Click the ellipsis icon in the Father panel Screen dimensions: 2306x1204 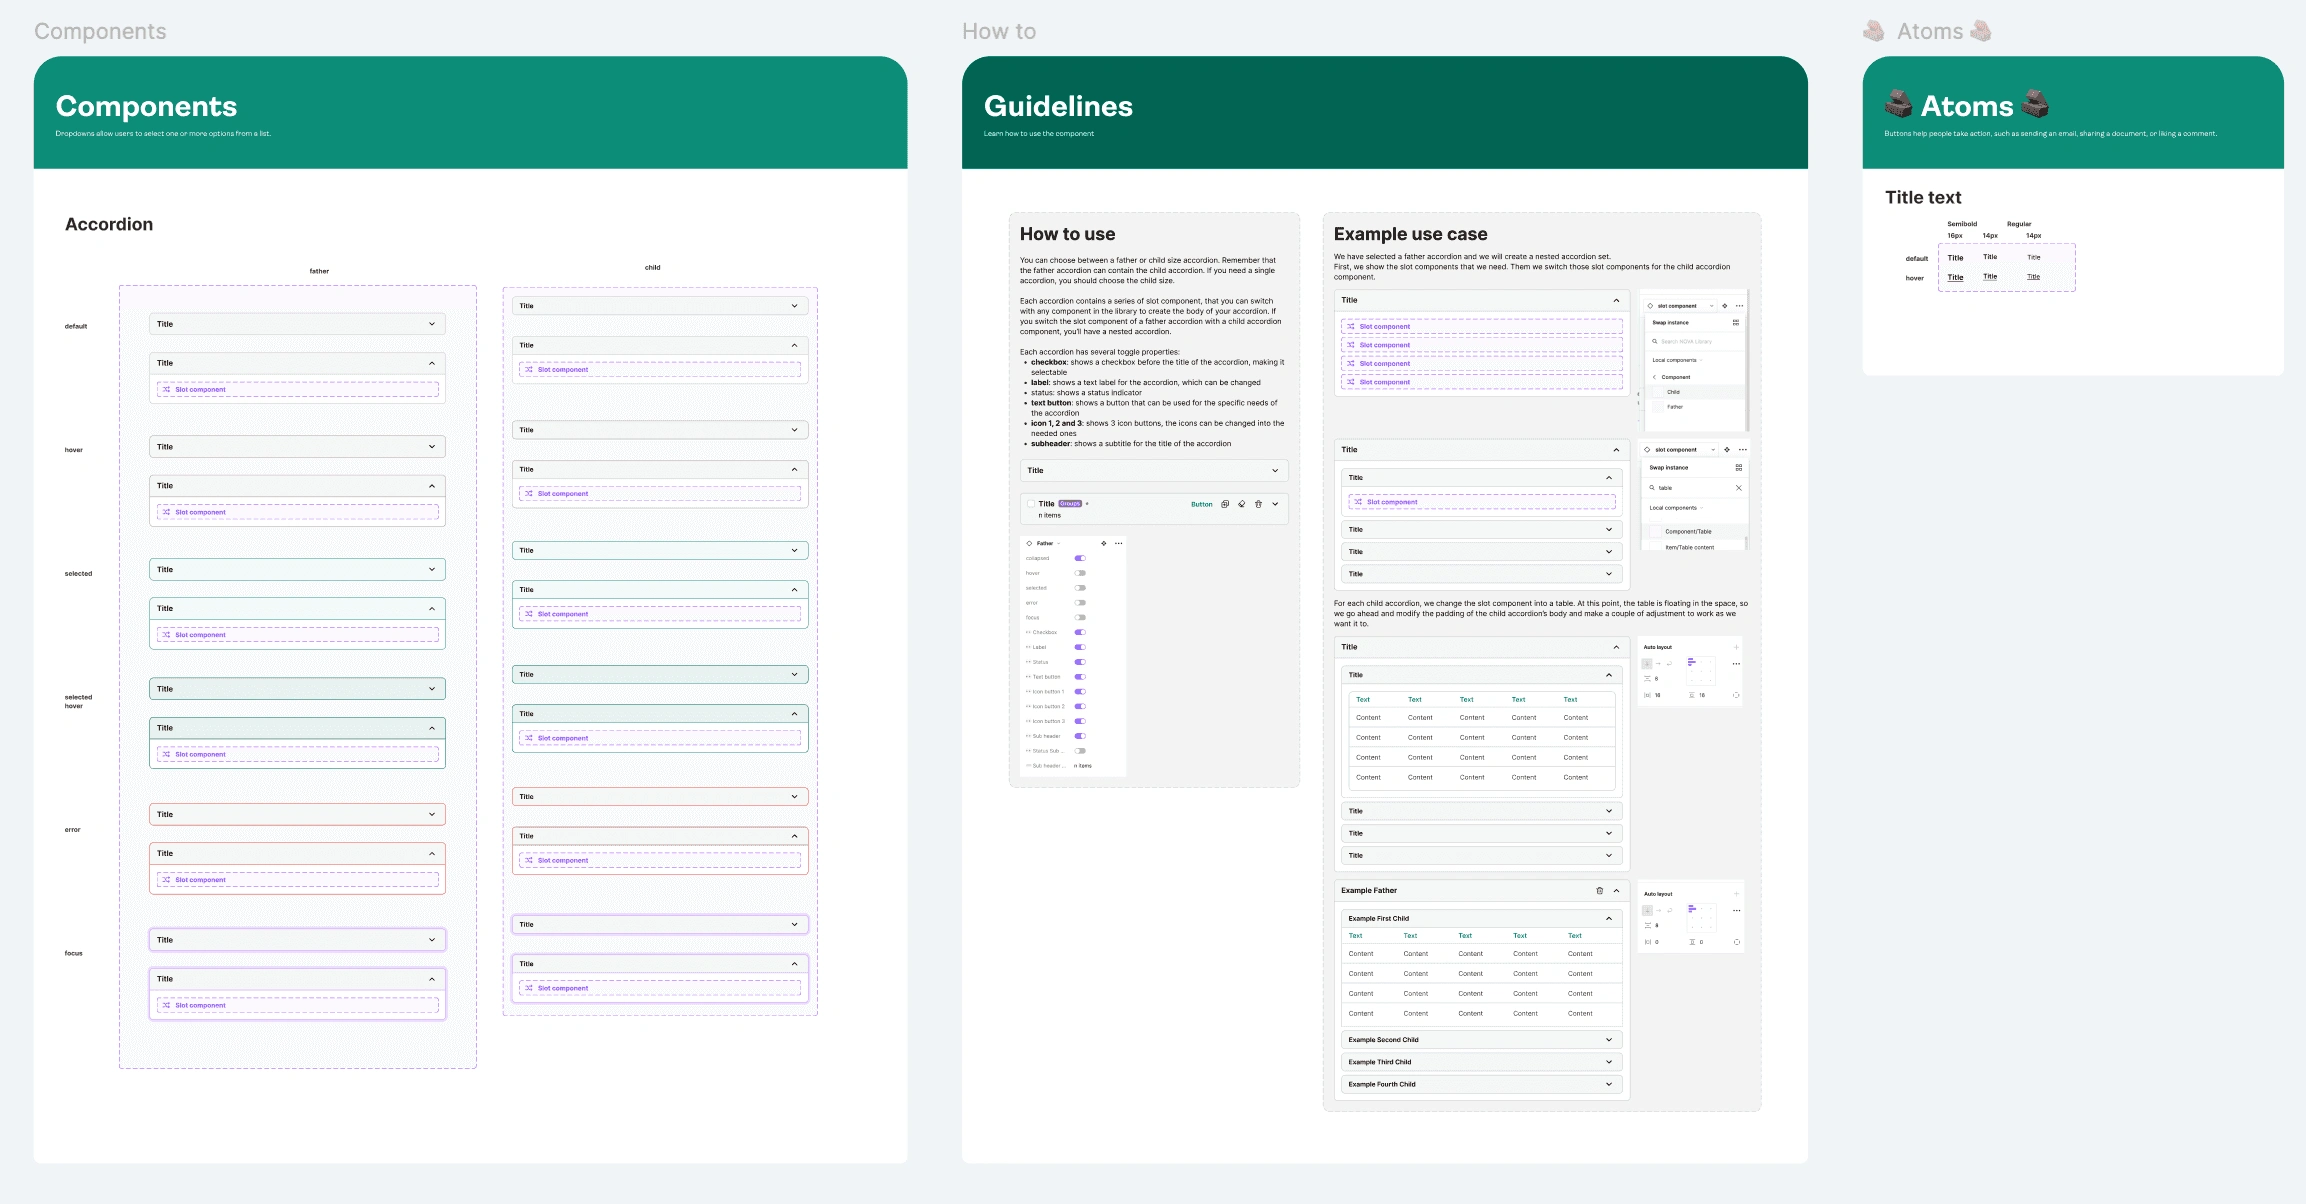(x=1118, y=543)
